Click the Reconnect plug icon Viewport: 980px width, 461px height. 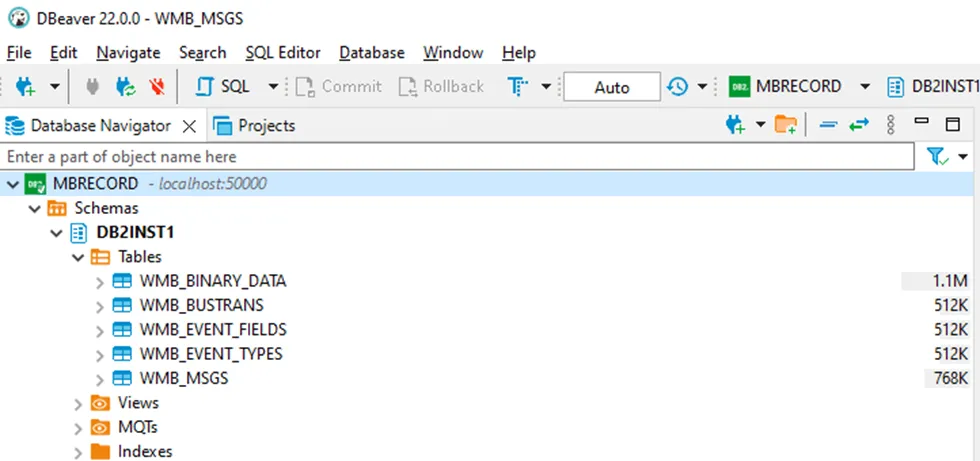(126, 86)
